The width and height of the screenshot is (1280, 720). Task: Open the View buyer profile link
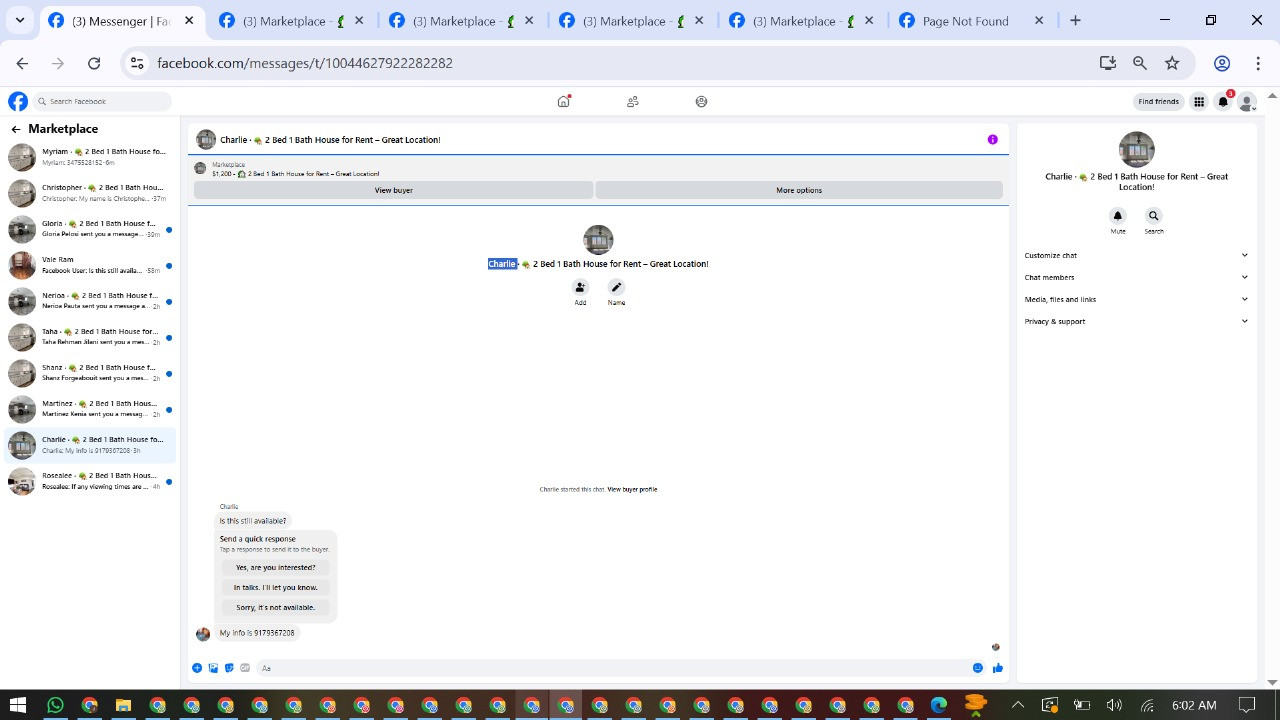pyautogui.click(x=632, y=489)
